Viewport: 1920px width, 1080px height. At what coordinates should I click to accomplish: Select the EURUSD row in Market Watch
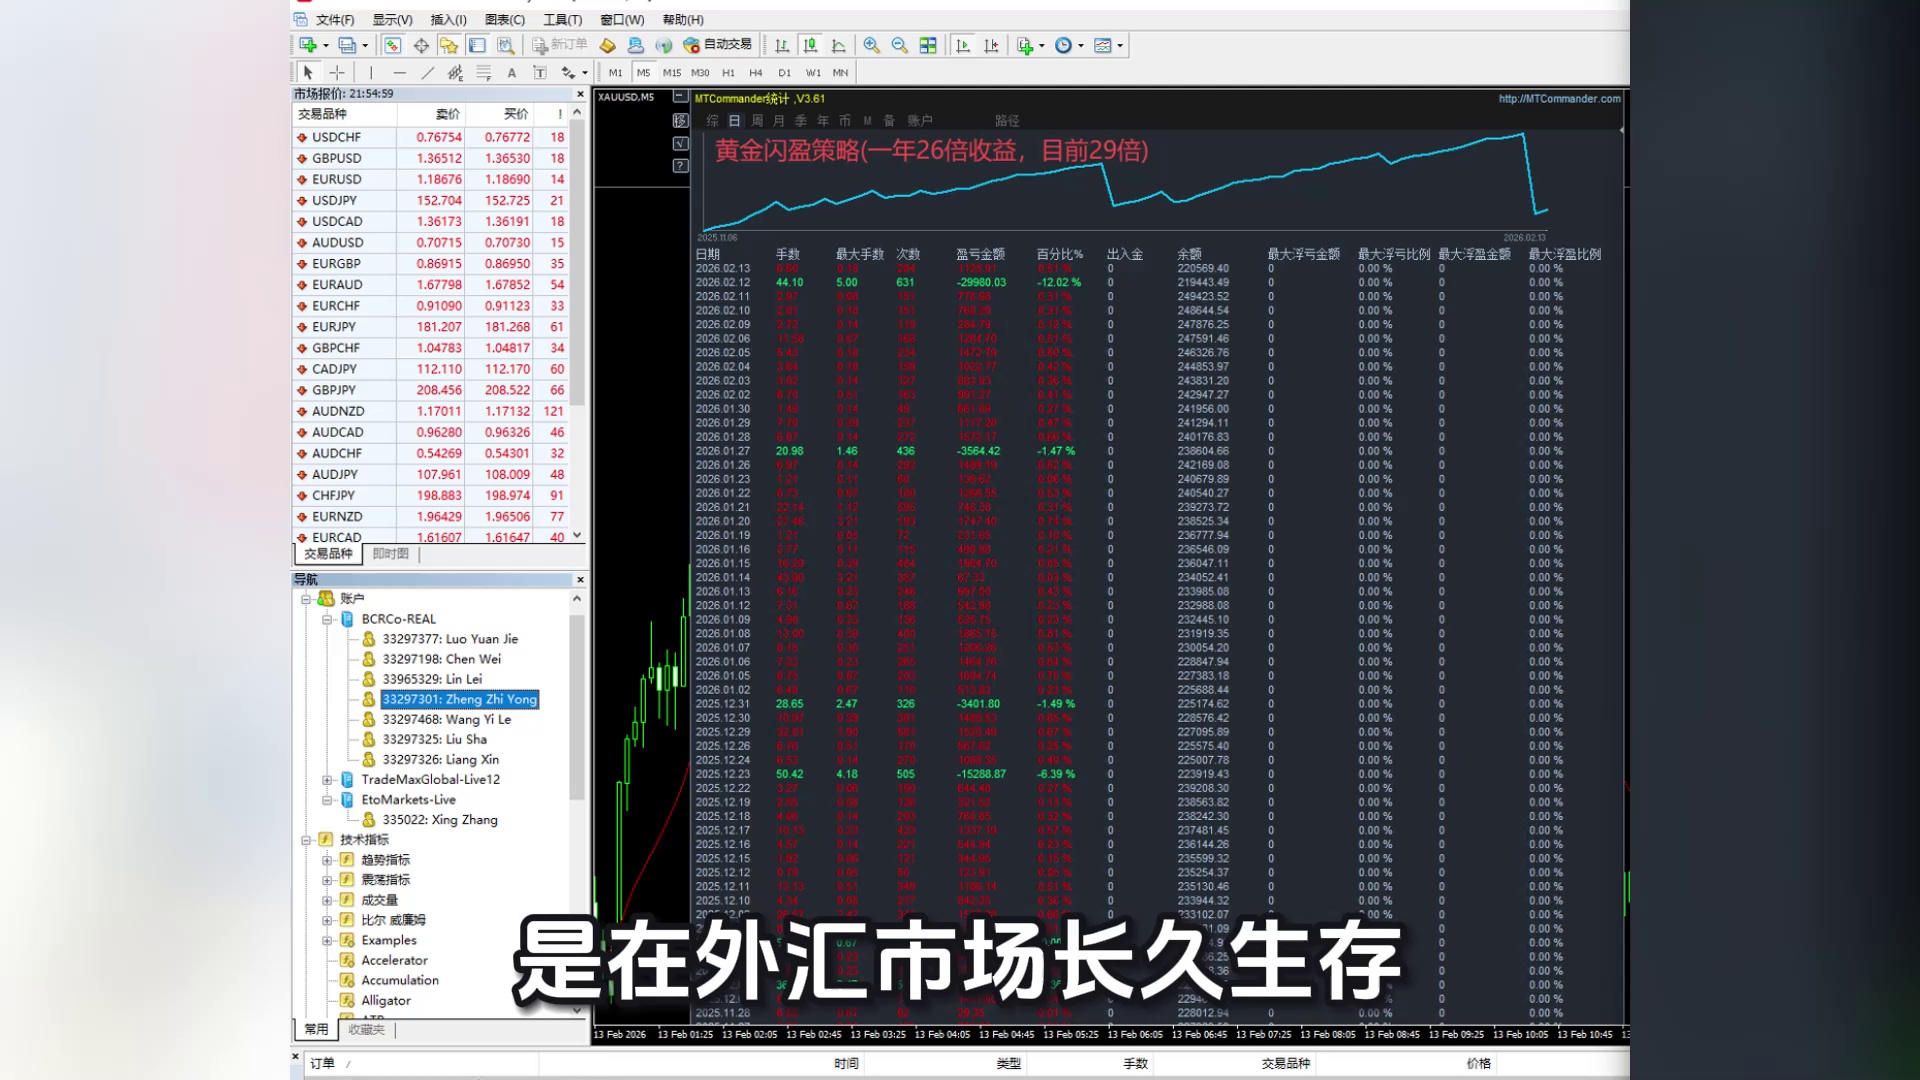(337, 180)
